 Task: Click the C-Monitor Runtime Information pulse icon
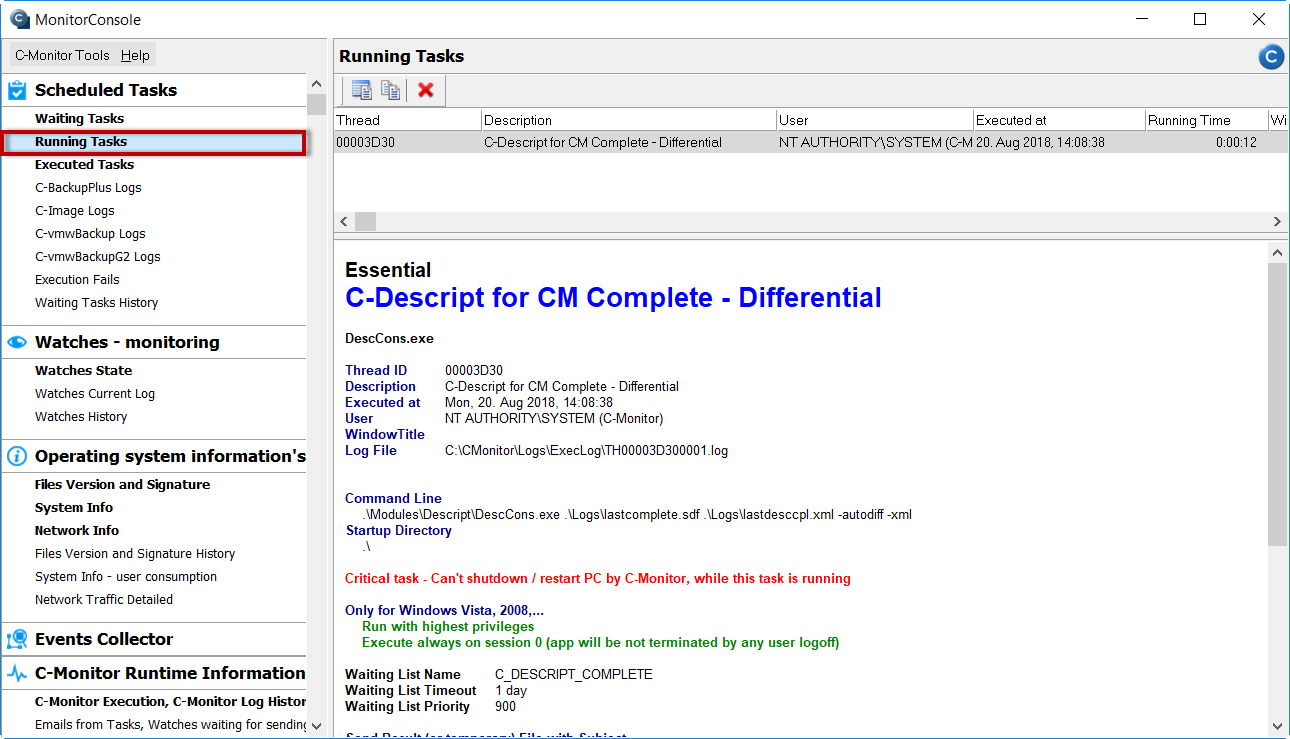tap(17, 673)
